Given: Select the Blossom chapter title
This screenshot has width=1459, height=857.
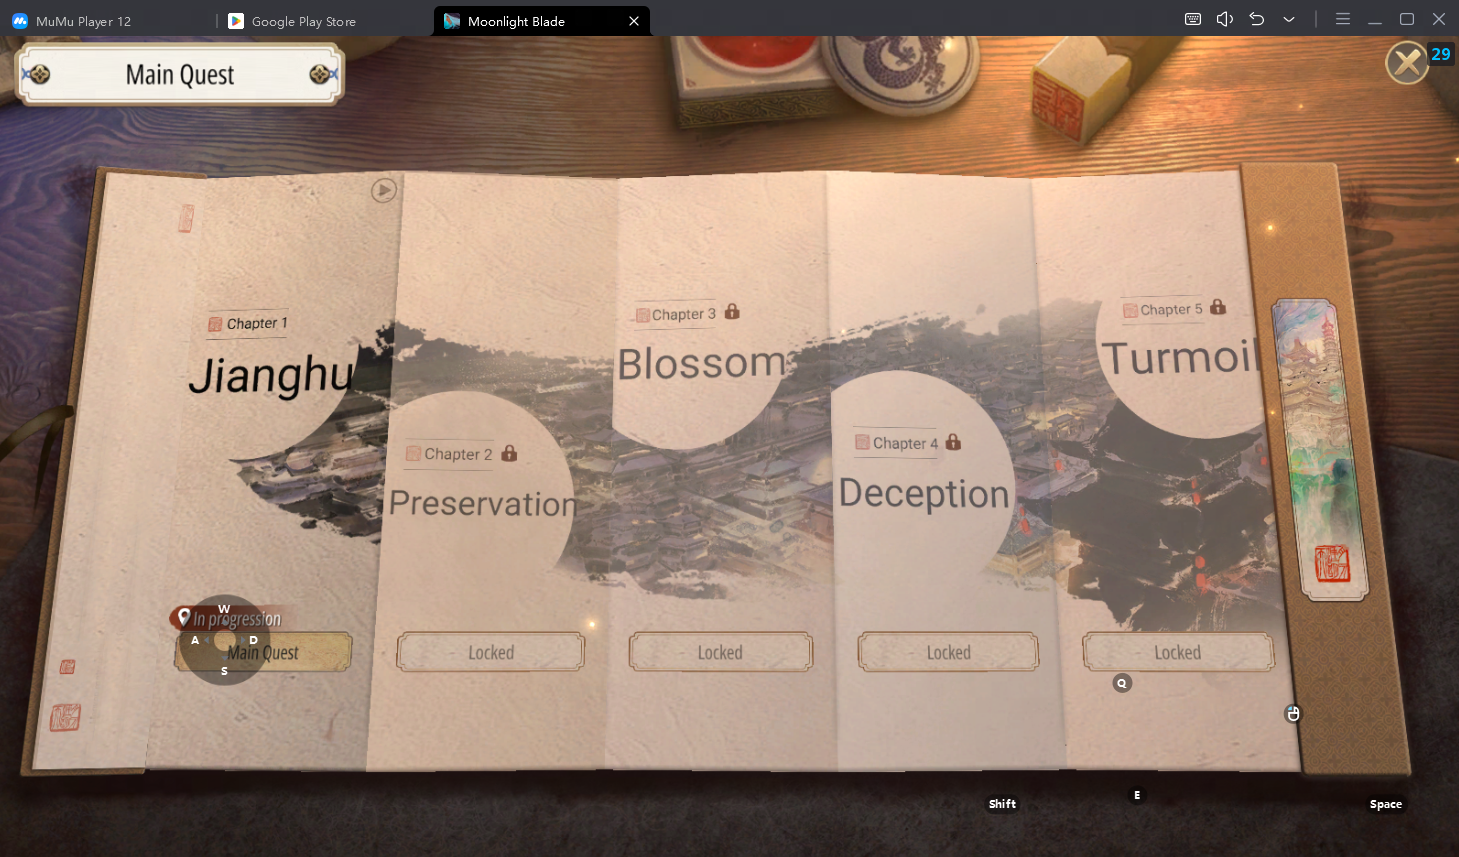Looking at the screenshot, I should point(702,363).
